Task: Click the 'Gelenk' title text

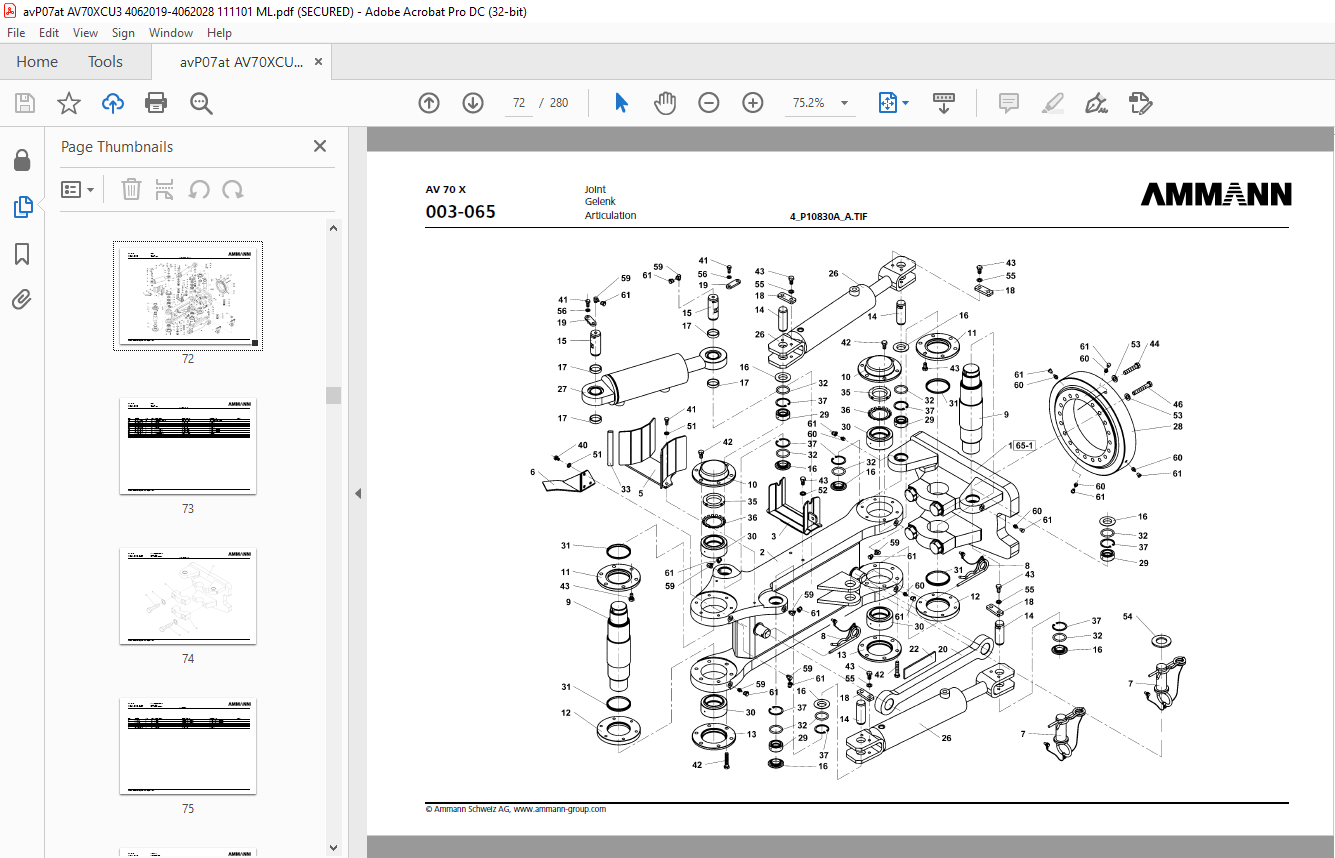Action: (x=600, y=202)
